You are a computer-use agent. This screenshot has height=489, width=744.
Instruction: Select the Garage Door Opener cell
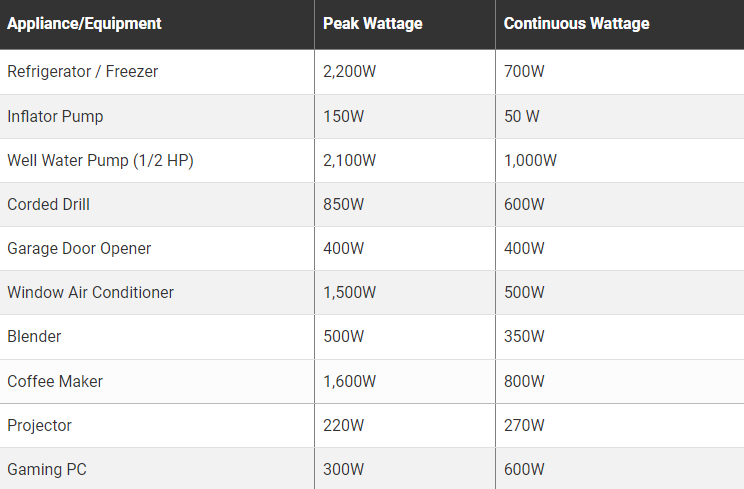pos(79,248)
